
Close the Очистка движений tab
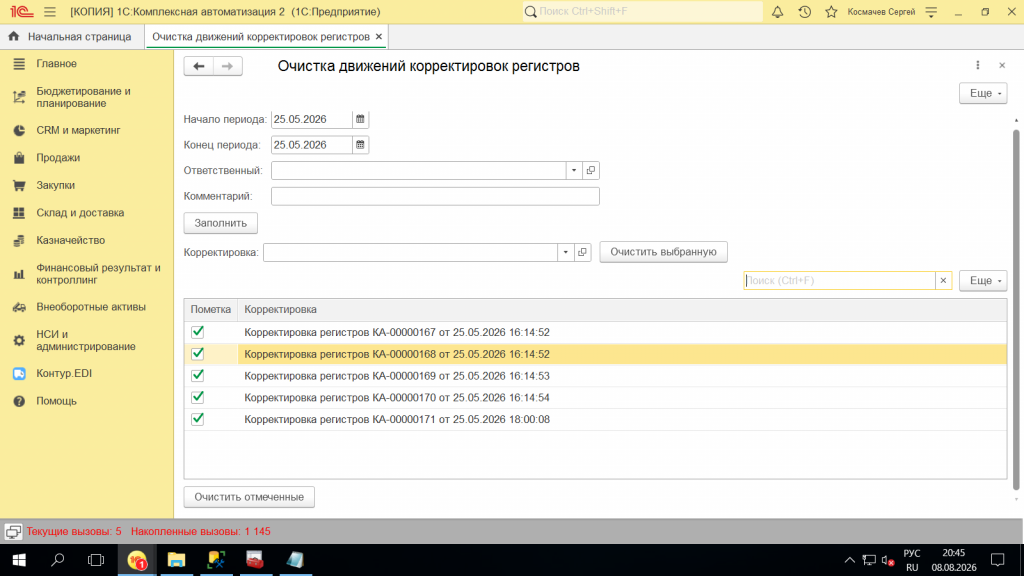378,37
